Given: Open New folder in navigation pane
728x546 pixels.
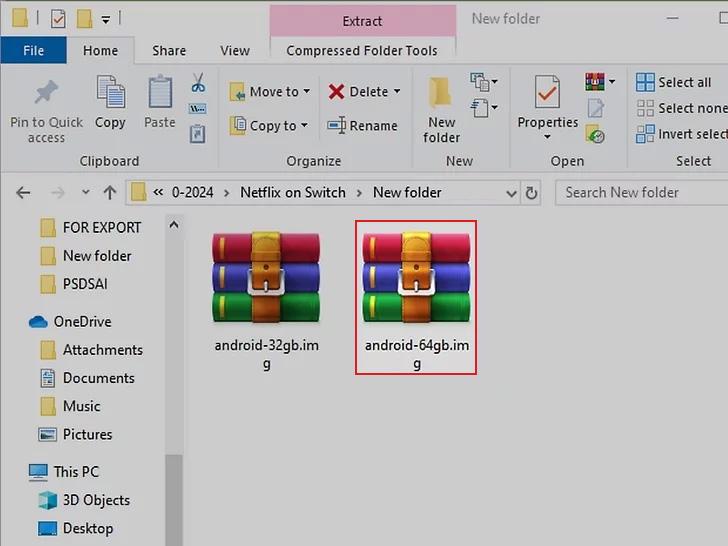Looking at the screenshot, I should coord(86,256).
